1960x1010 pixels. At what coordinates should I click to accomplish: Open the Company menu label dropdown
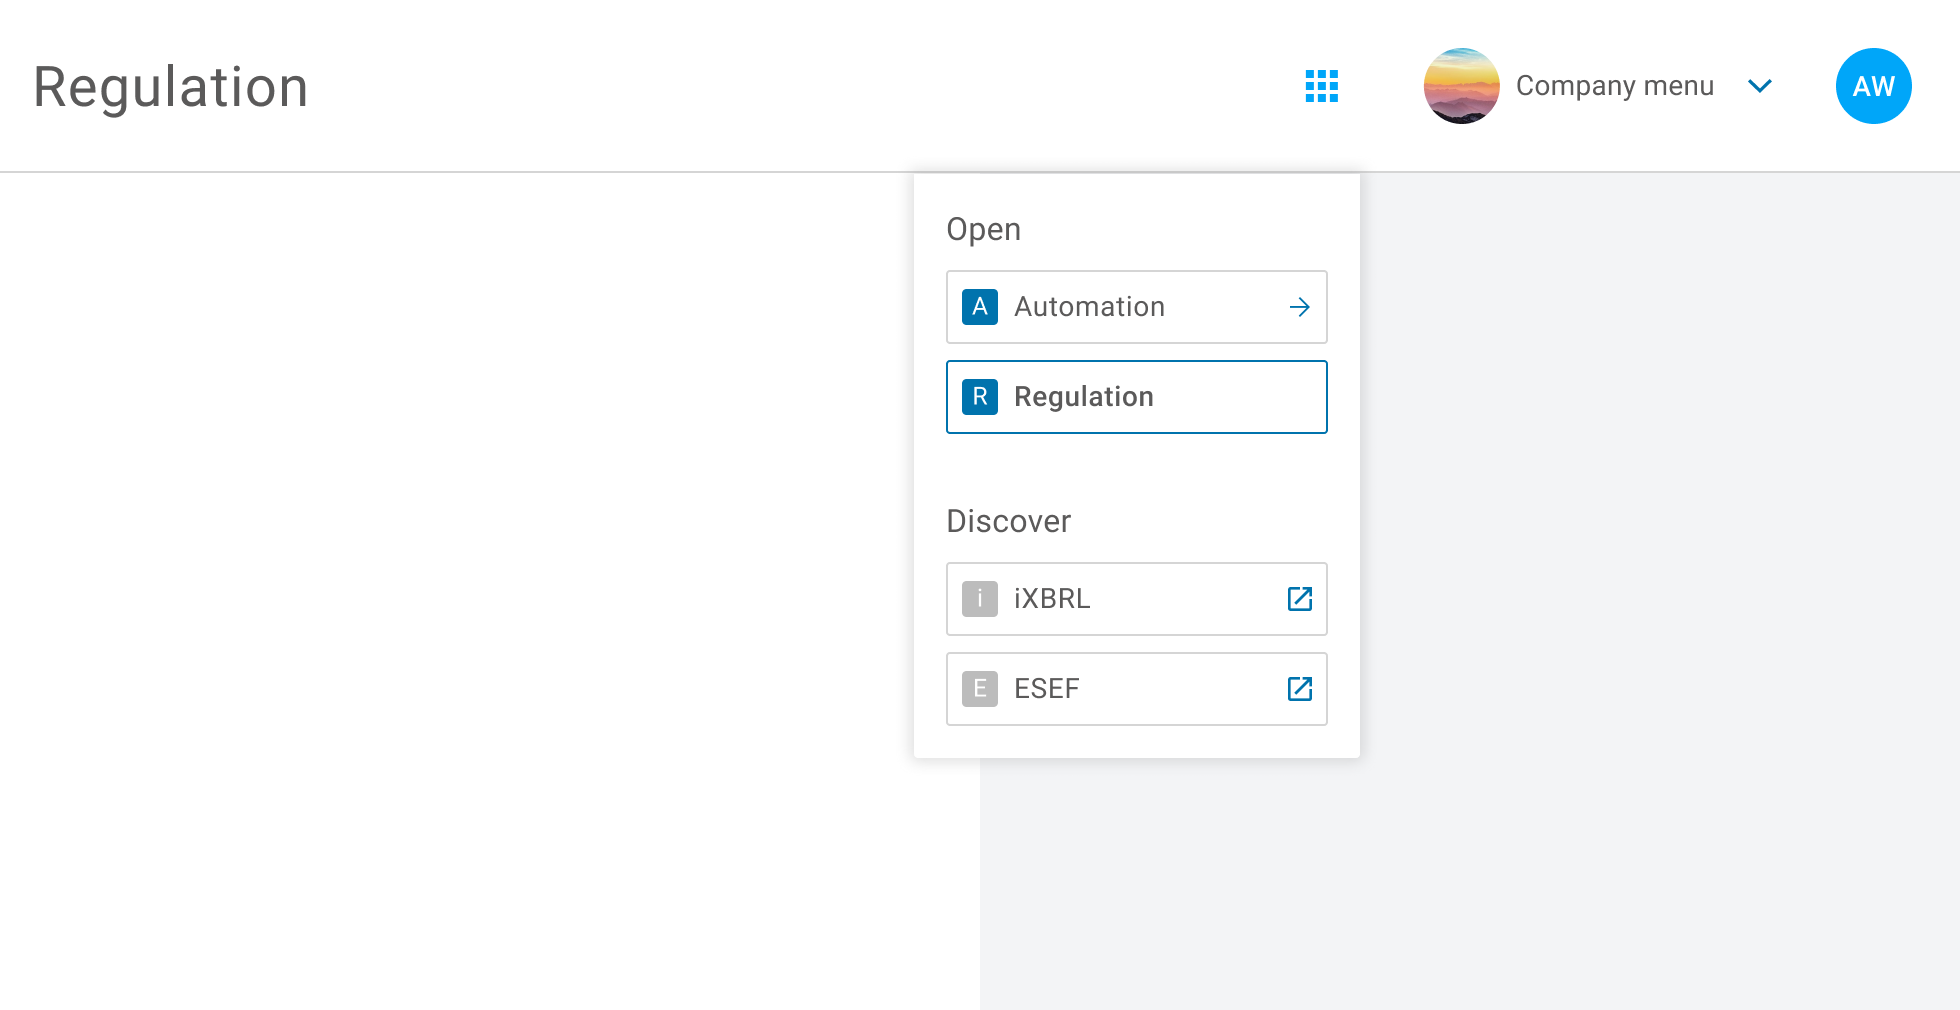pos(1614,86)
